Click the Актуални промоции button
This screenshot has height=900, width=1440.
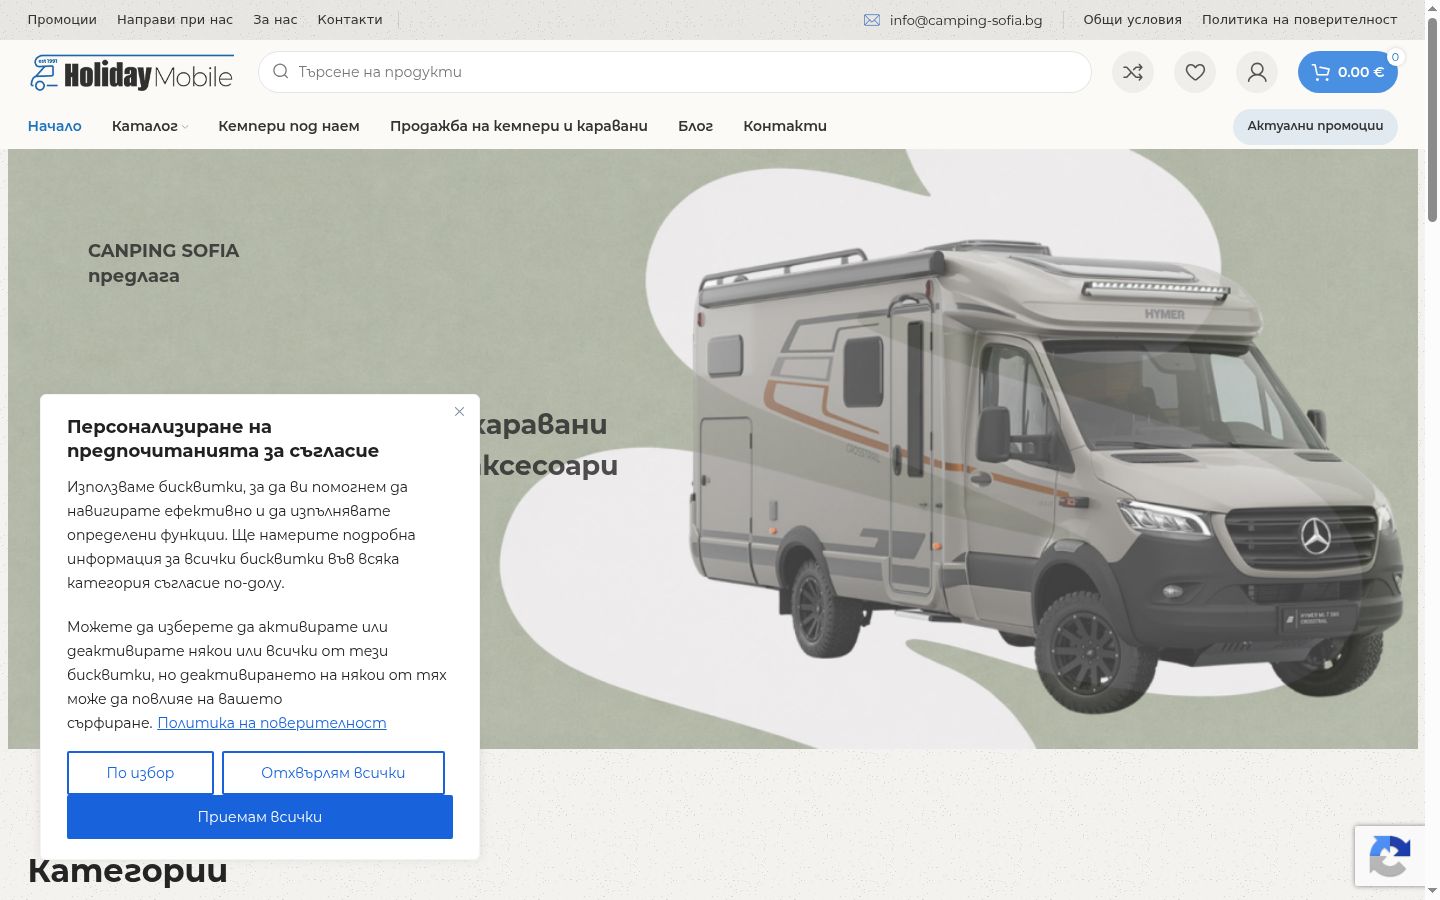pos(1315,126)
